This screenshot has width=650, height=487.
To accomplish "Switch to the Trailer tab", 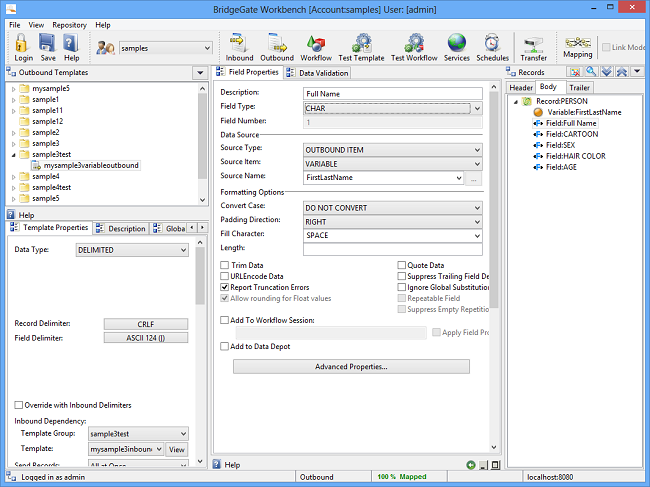I will coord(579,88).
